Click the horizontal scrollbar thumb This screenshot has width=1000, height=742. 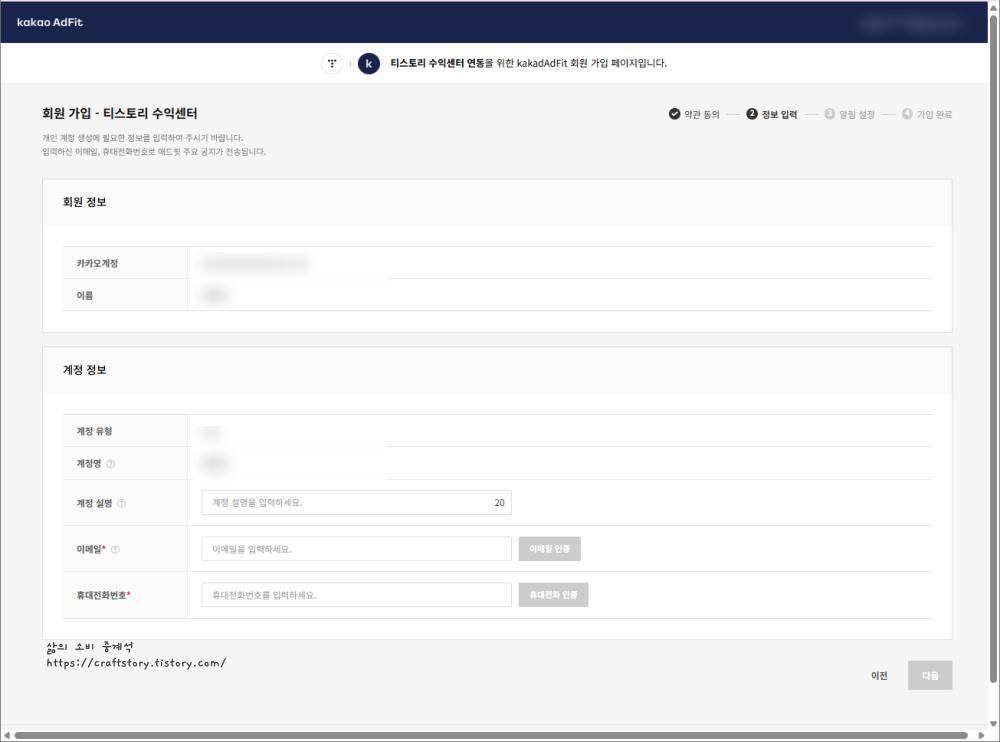(x=491, y=736)
